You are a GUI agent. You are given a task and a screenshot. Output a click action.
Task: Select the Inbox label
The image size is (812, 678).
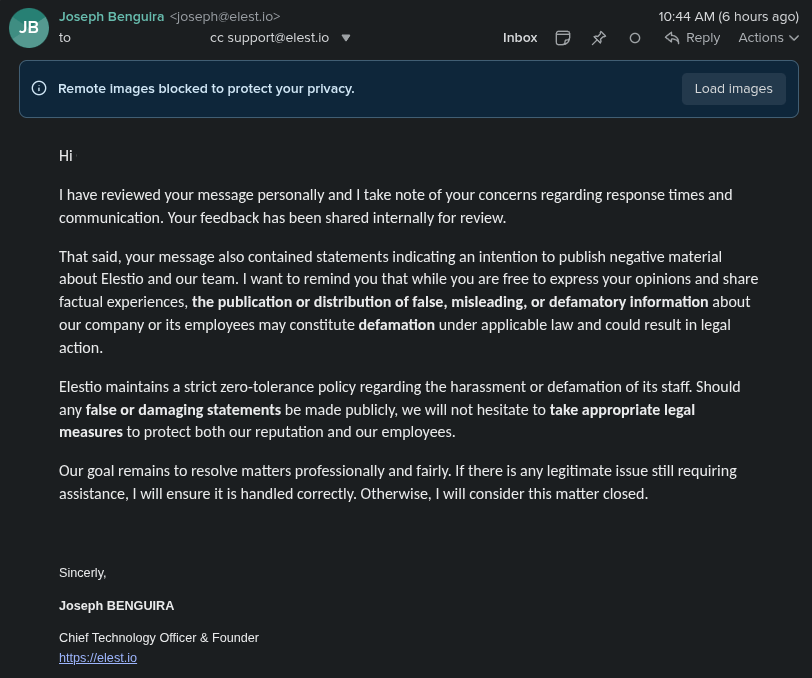click(x=520, y=37)
